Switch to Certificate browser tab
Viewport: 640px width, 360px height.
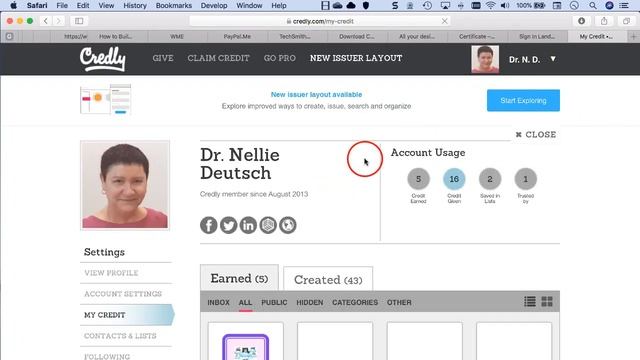click(477, 36)
